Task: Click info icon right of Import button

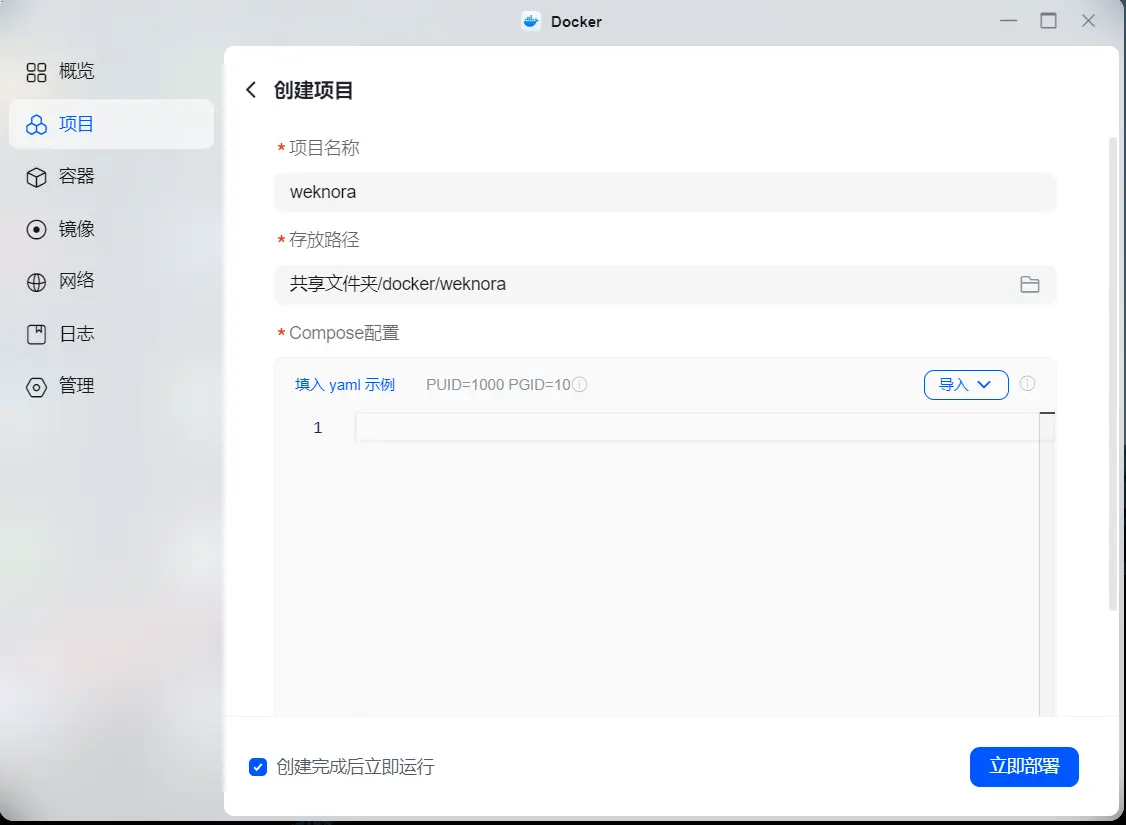Action: coord(1028,383)
